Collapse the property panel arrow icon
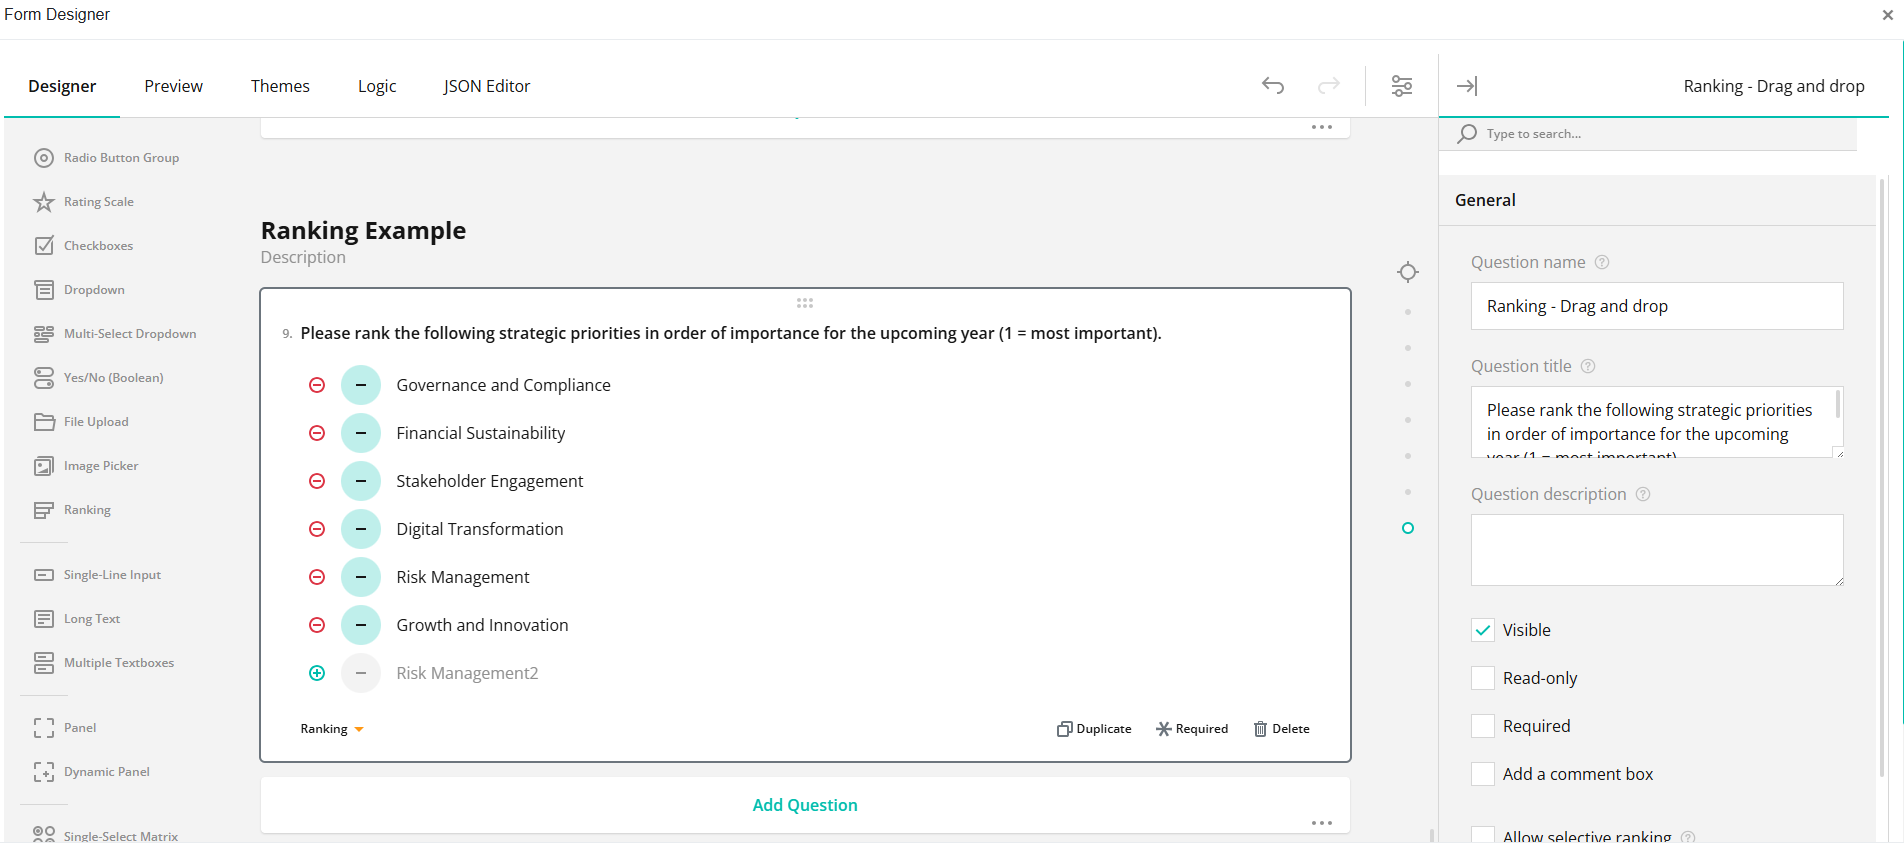The width and height of the screenshot is (1904, 856). (x=1467, y=86)
